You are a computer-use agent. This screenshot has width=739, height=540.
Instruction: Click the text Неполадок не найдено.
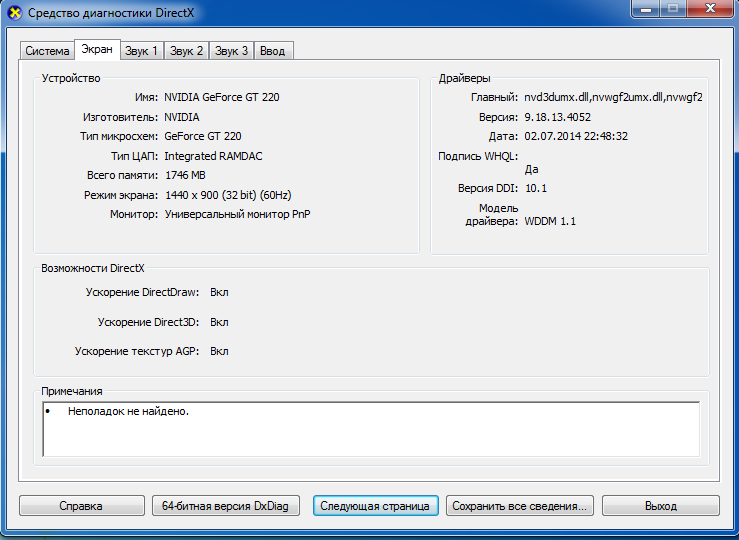(x=128, y=411)
